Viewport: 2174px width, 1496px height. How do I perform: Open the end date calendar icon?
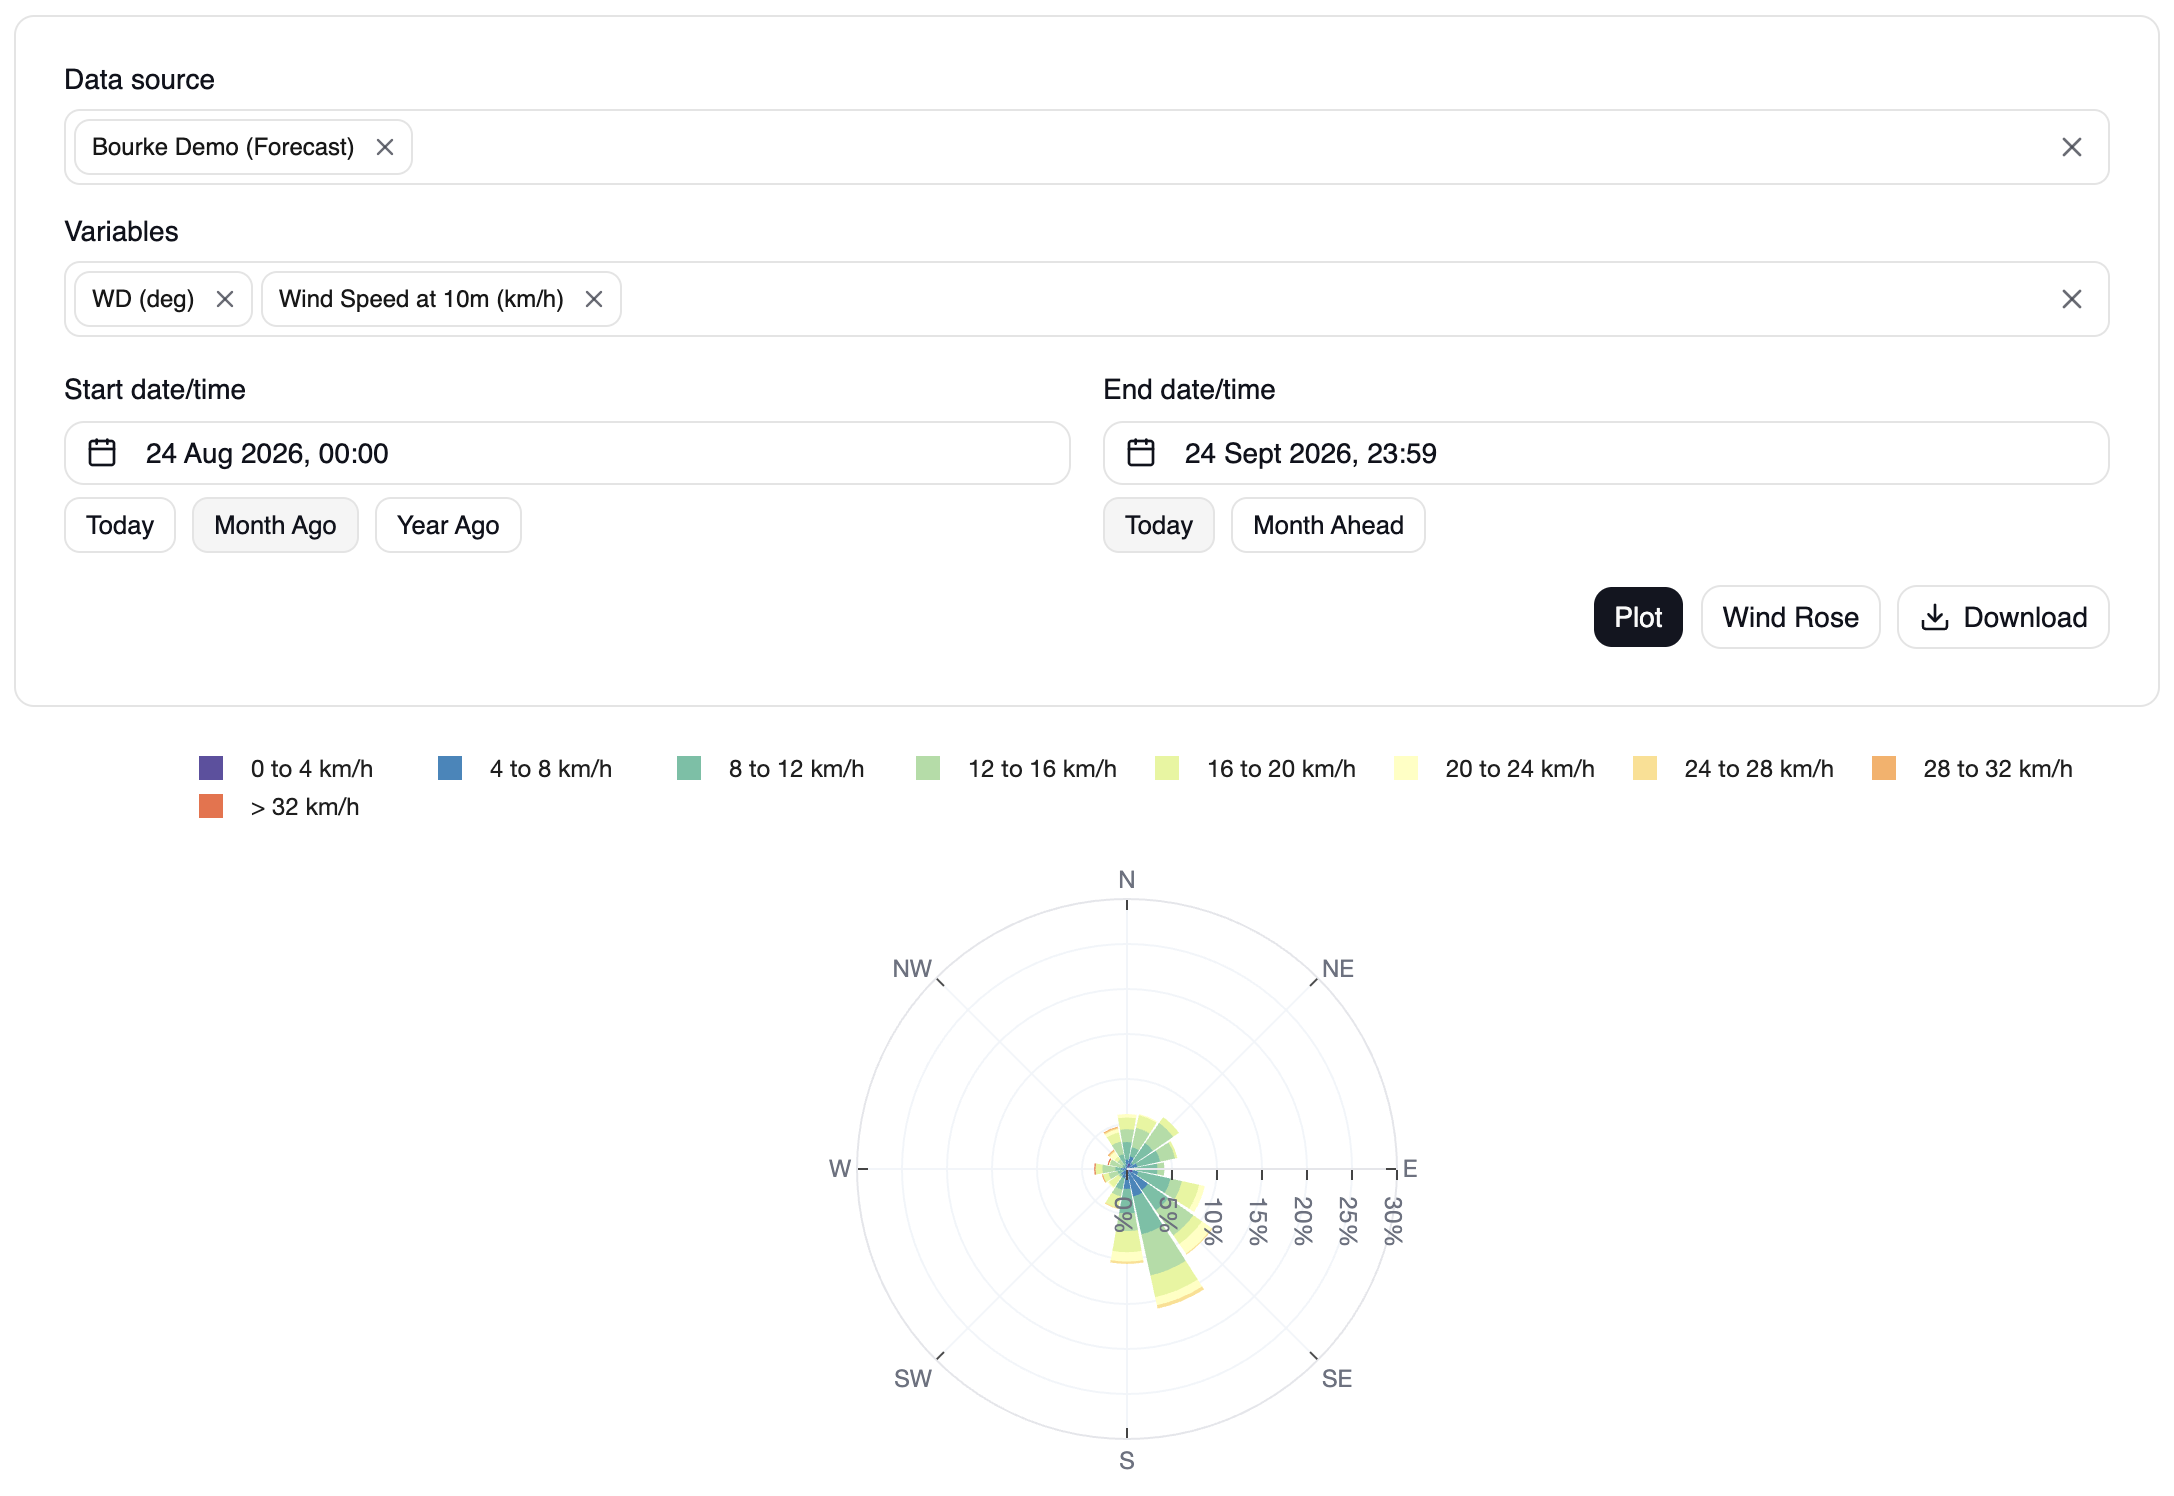pos(1141,453)
